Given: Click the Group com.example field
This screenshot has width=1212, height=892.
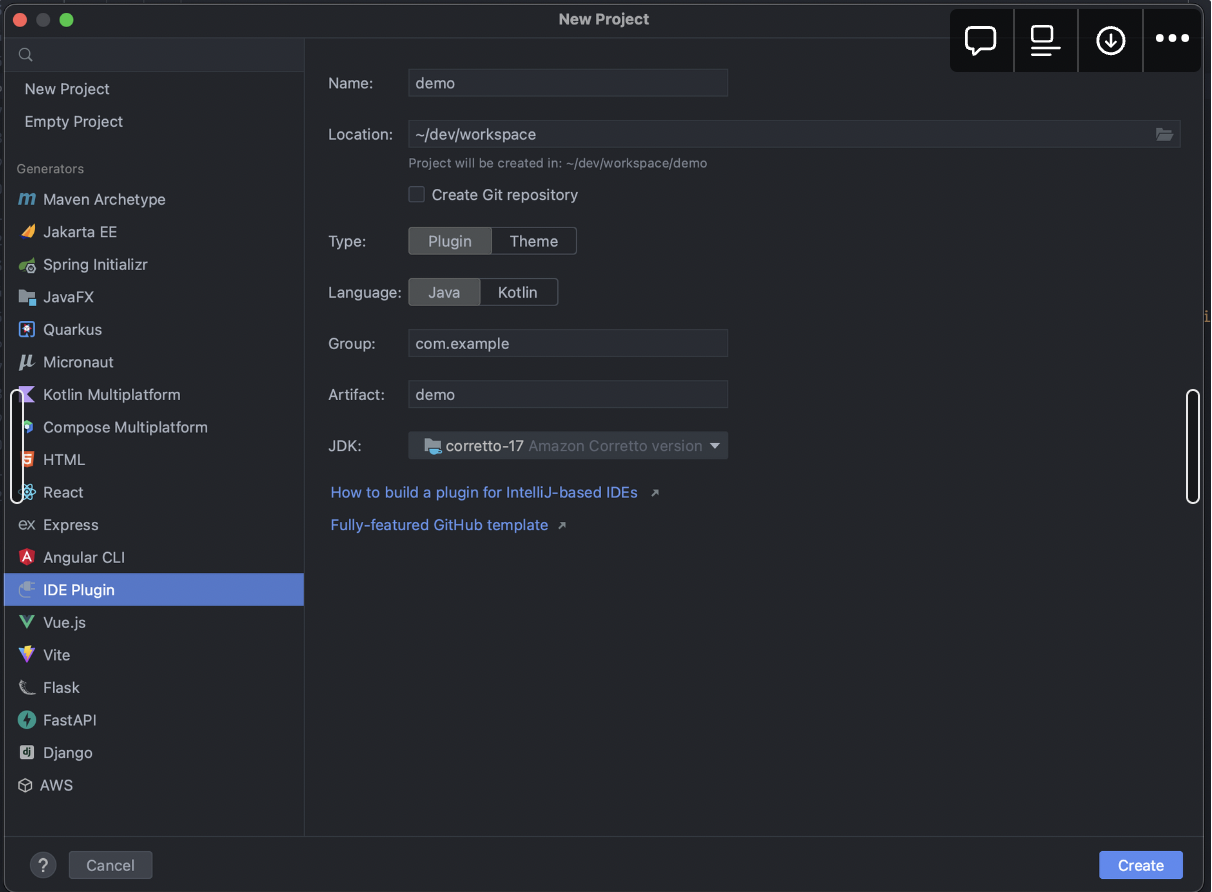Looking at the screenshot, I should pyautogui.click(x=568, y=344).
